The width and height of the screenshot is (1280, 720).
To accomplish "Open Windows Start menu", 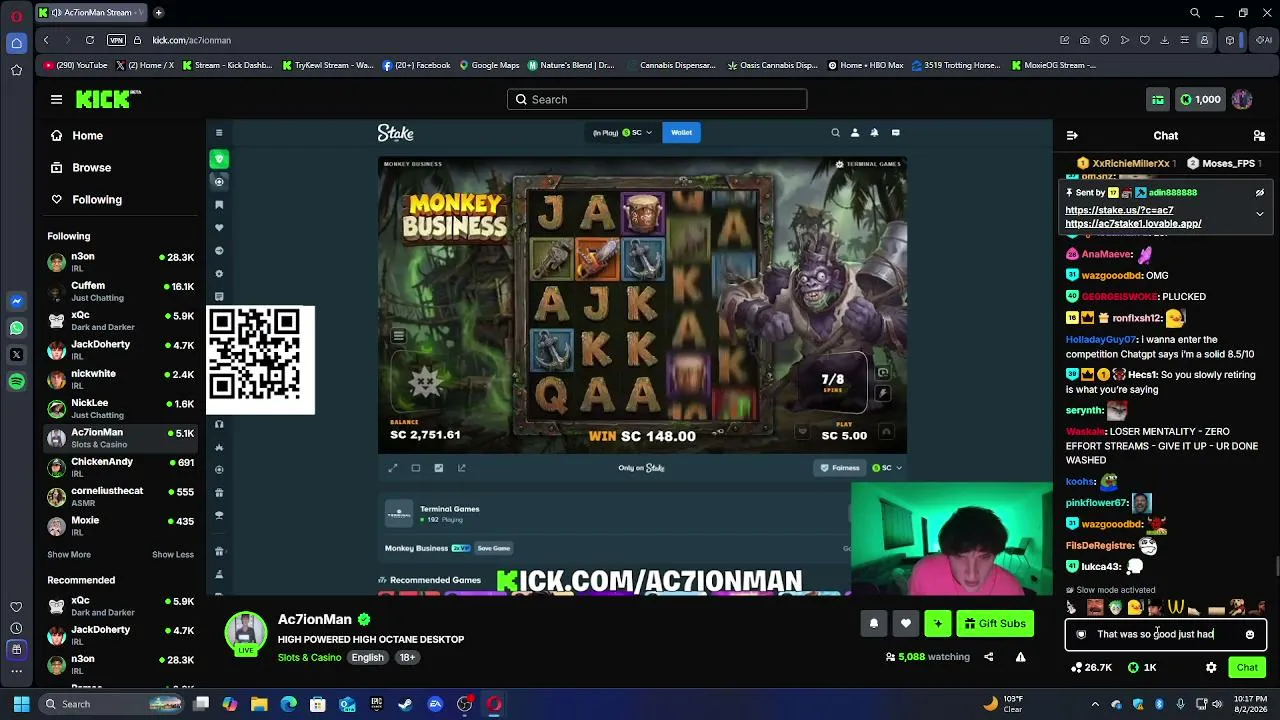I will (21, 704).
